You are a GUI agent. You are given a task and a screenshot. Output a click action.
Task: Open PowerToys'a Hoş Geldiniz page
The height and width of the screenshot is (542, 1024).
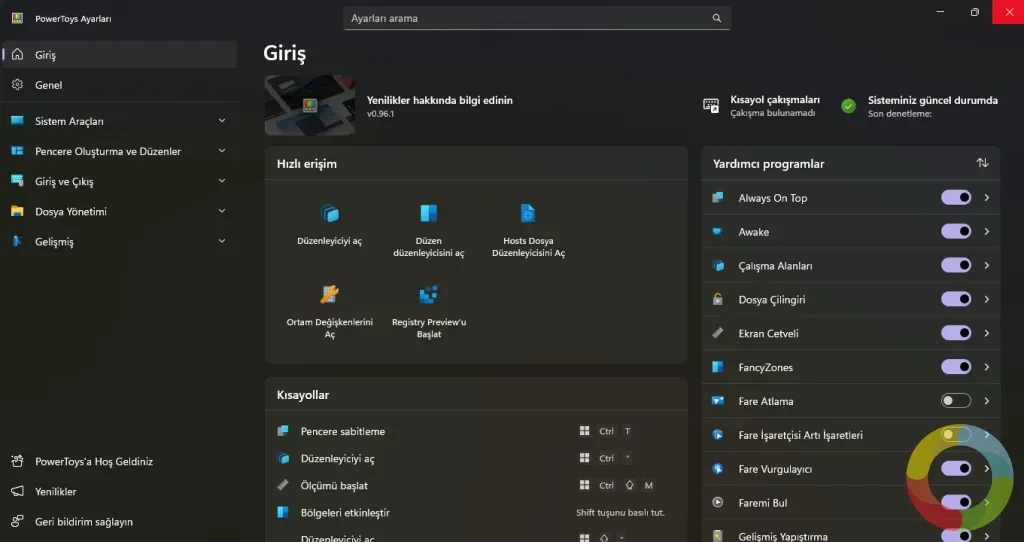click(120, 461)
